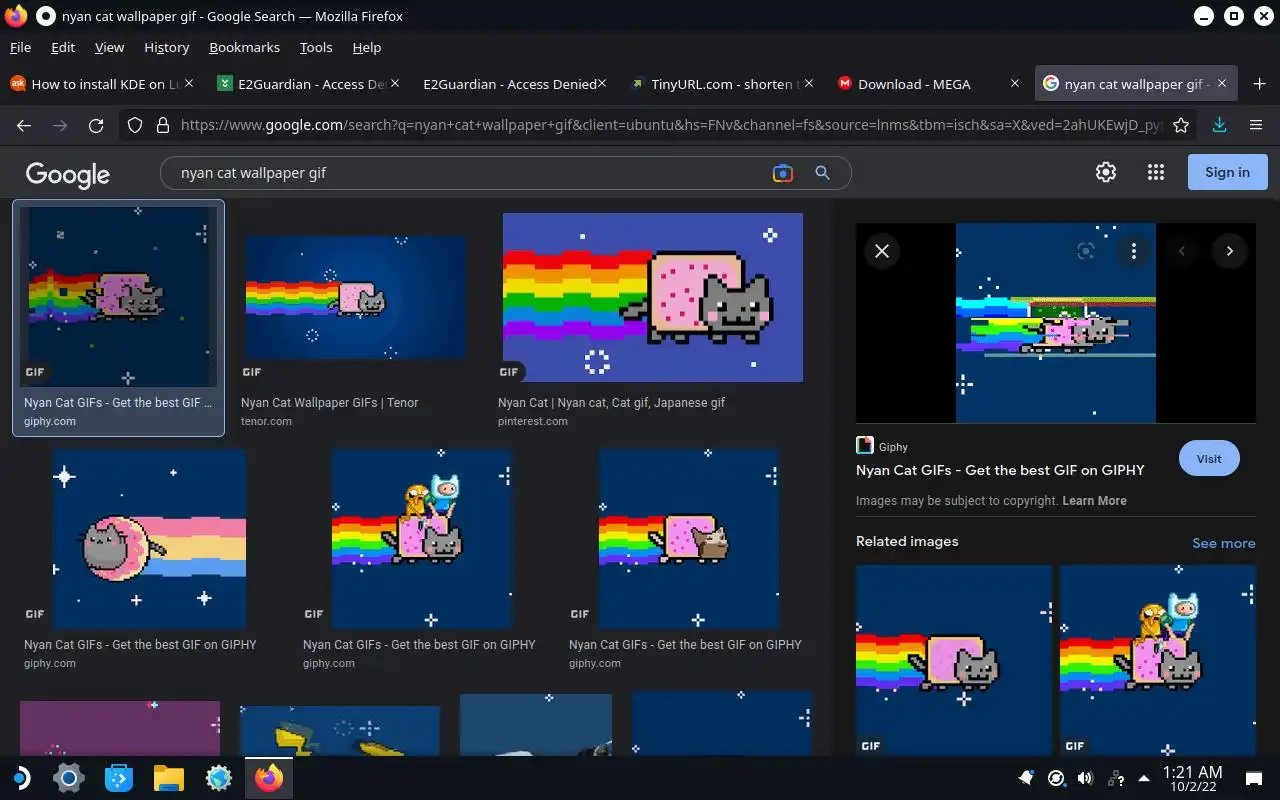
Task: Expand hidden system tray icons arrow
Action: click(x=1143, y=778)
